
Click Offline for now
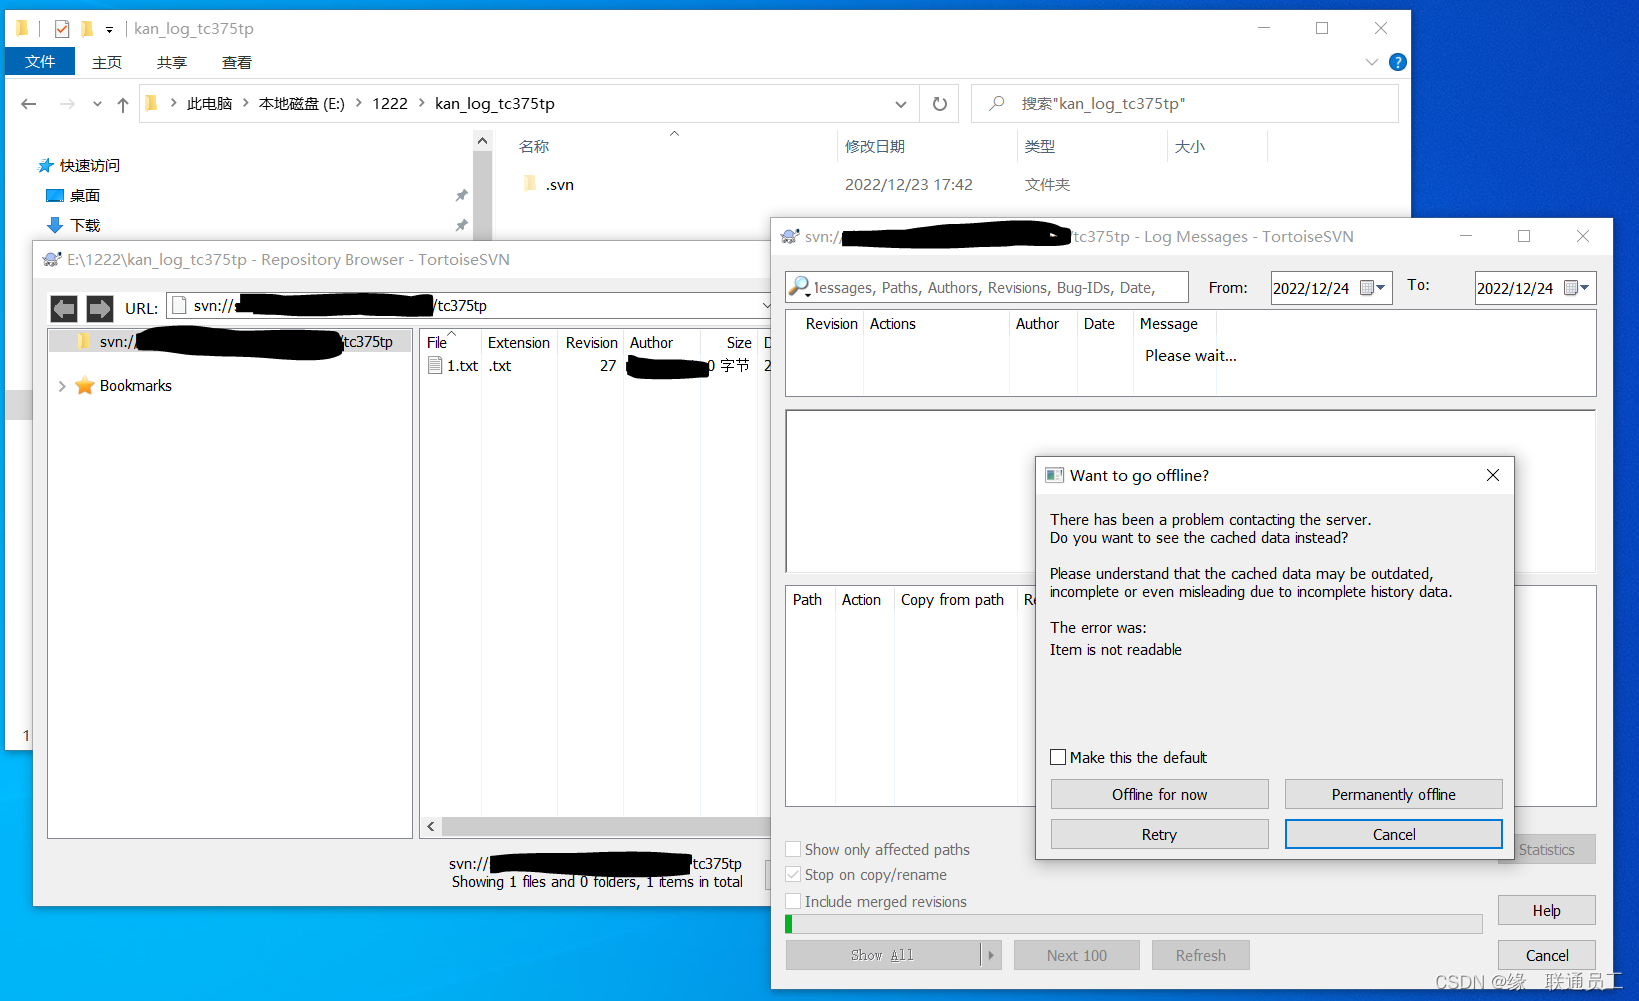click(x=1158, y=794)
